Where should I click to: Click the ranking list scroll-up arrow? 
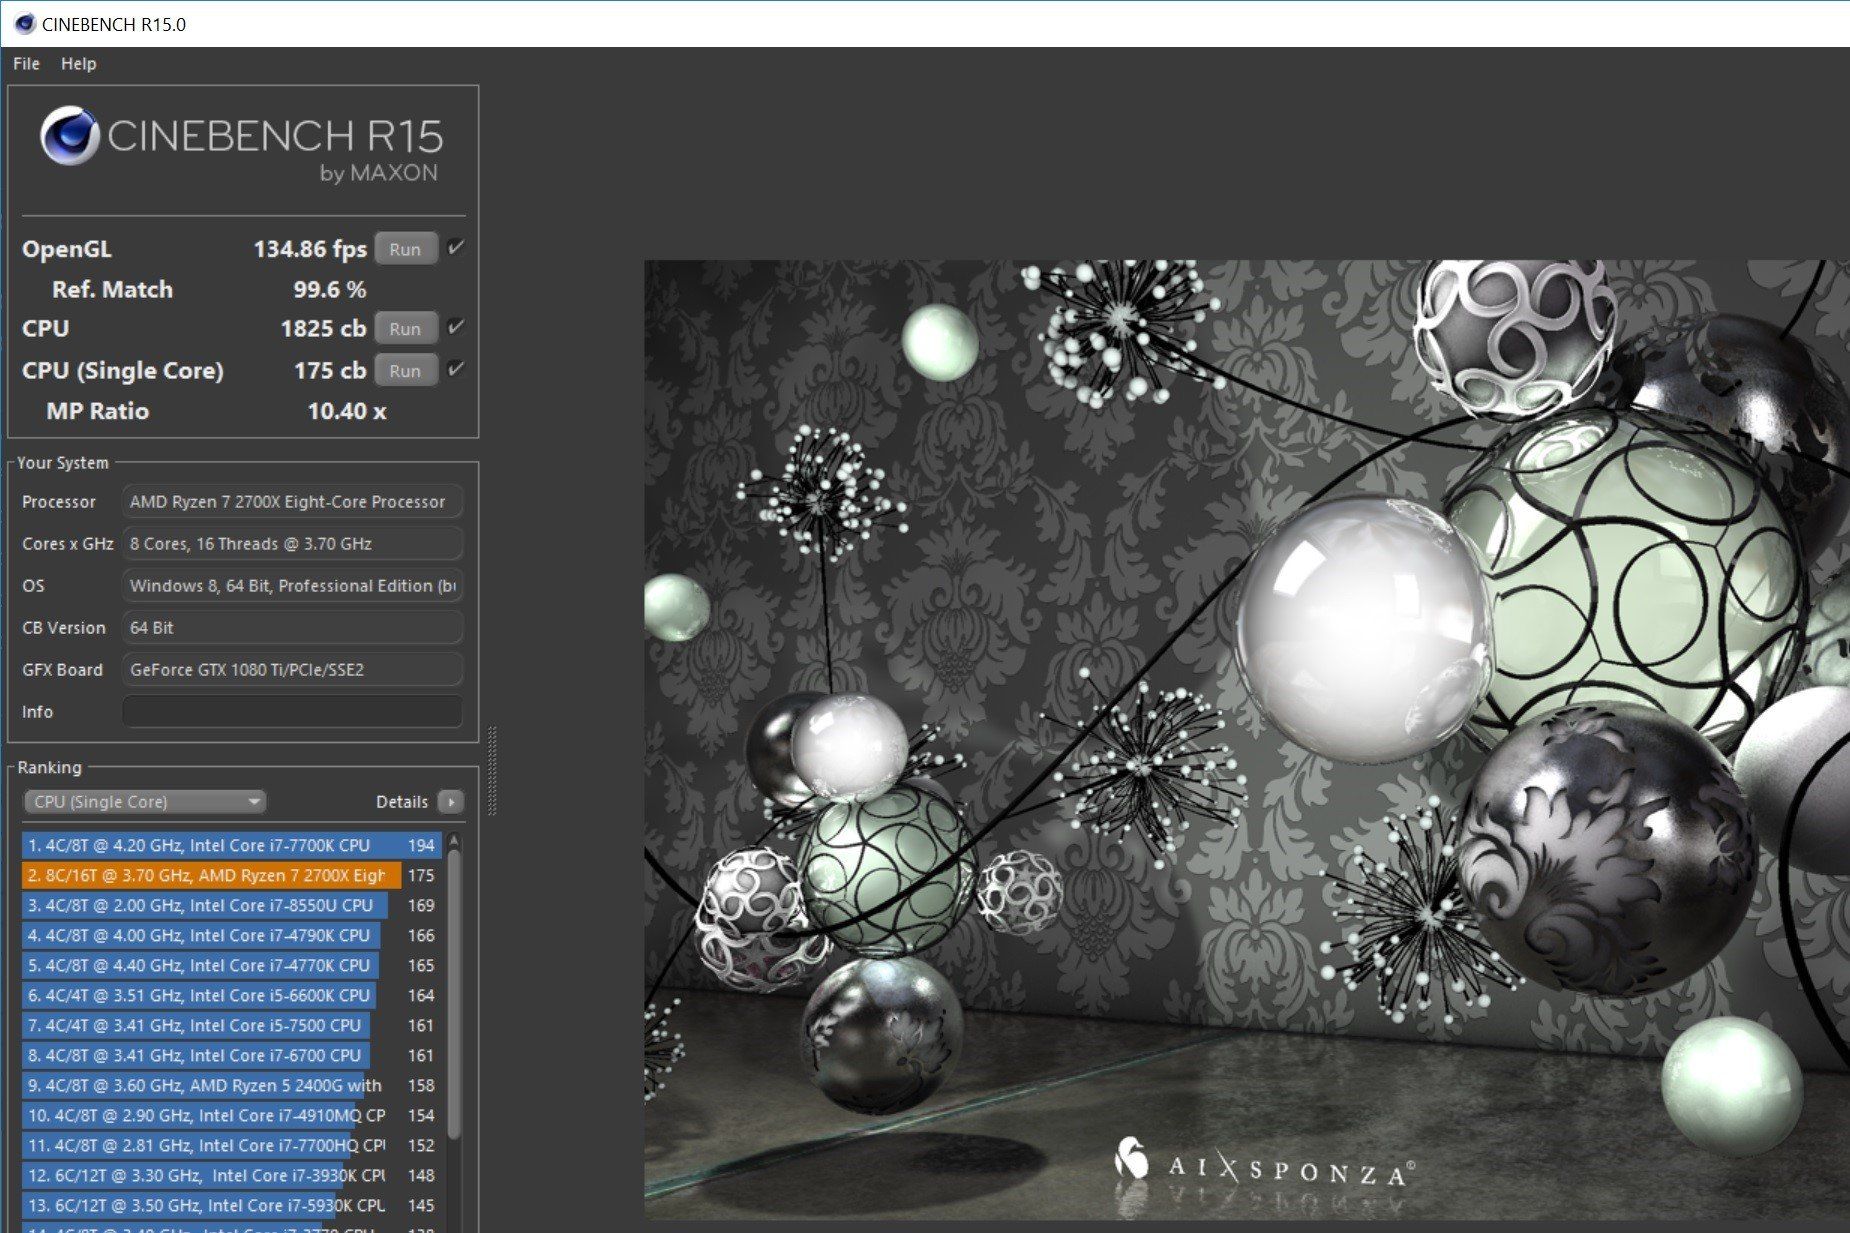[454, 840]
